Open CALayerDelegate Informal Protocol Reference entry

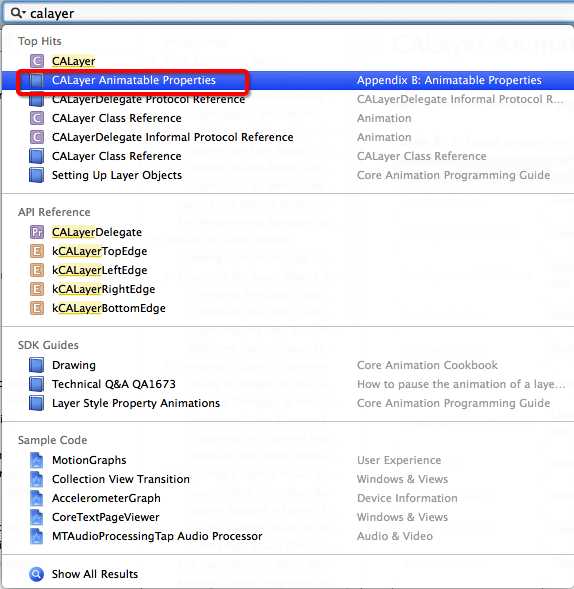[288, 137]
